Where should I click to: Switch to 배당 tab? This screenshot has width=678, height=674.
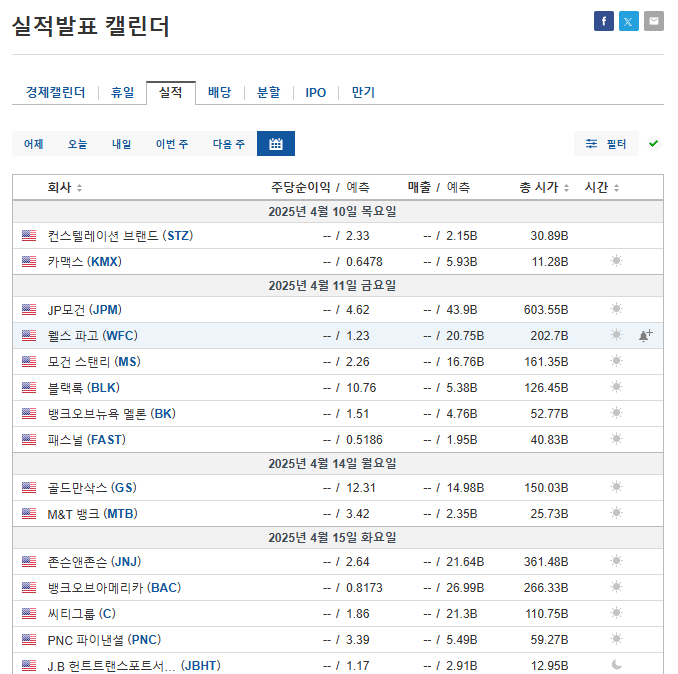click(x=220, y=93)
